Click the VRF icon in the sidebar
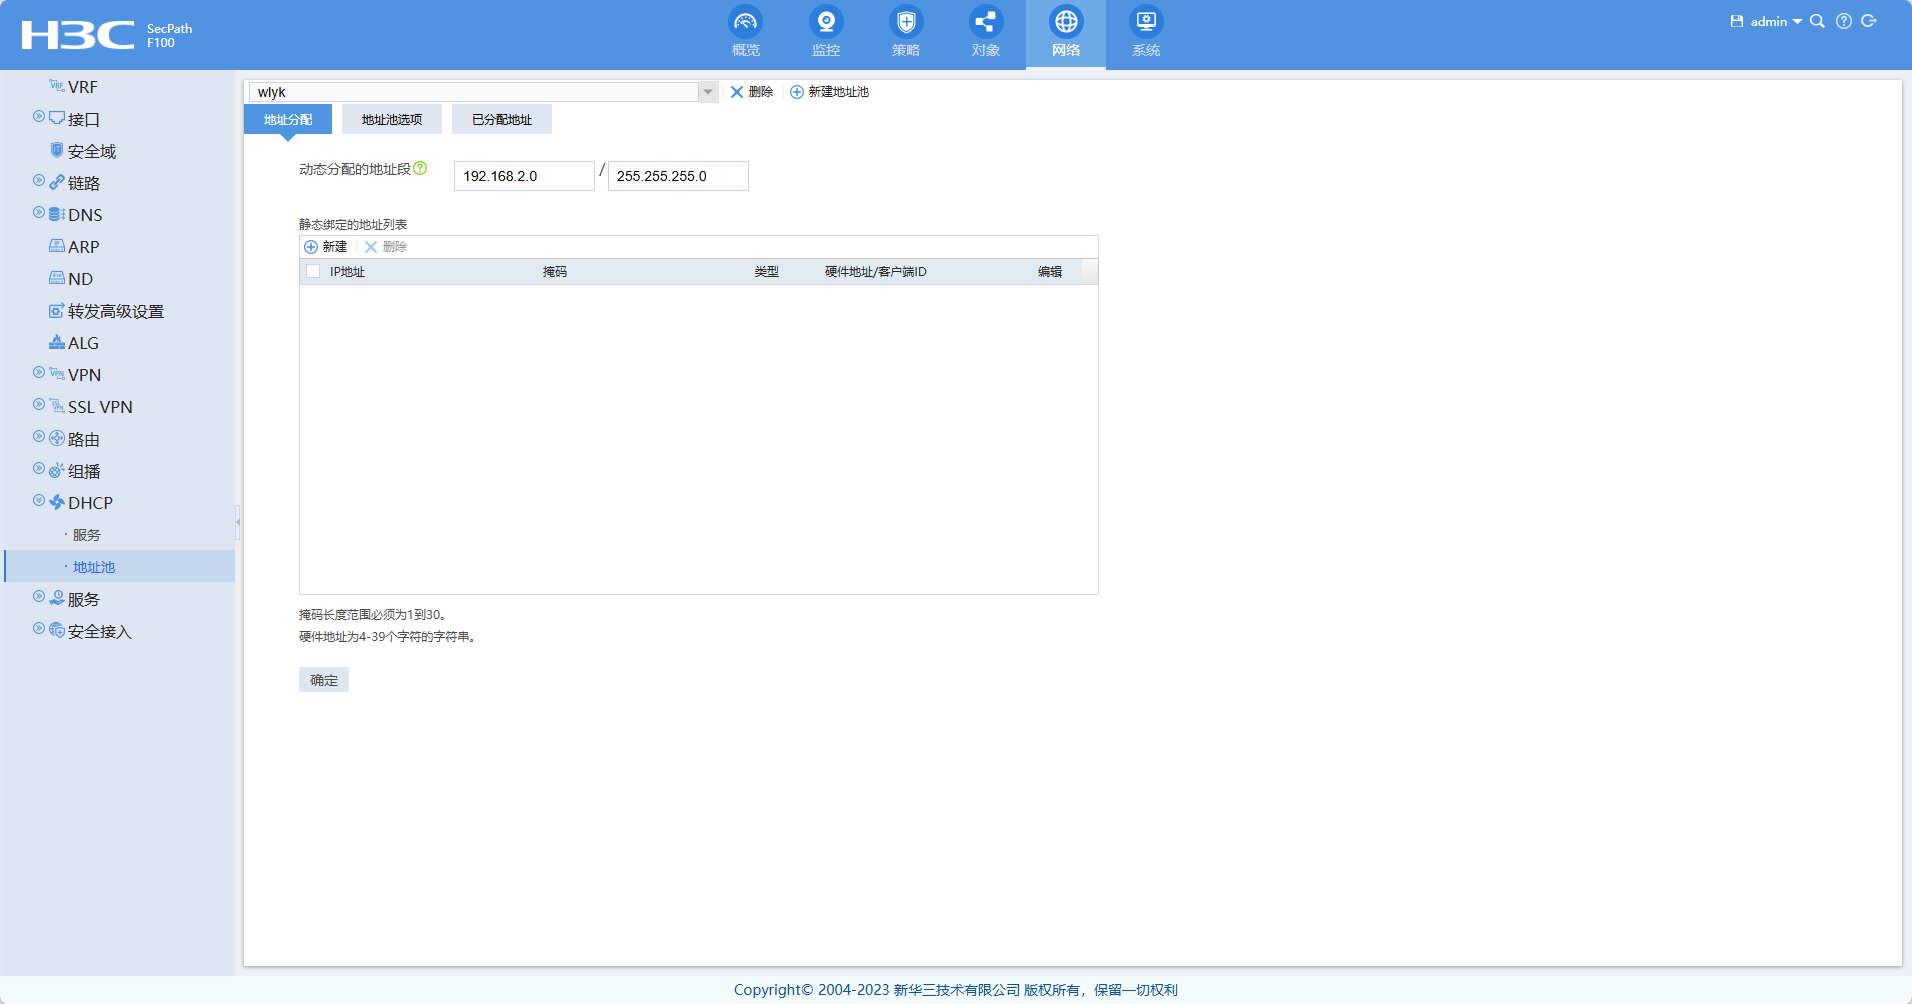Viewport: 1912px width, 1004px height. pyautogui.click(x=57, y=86)
